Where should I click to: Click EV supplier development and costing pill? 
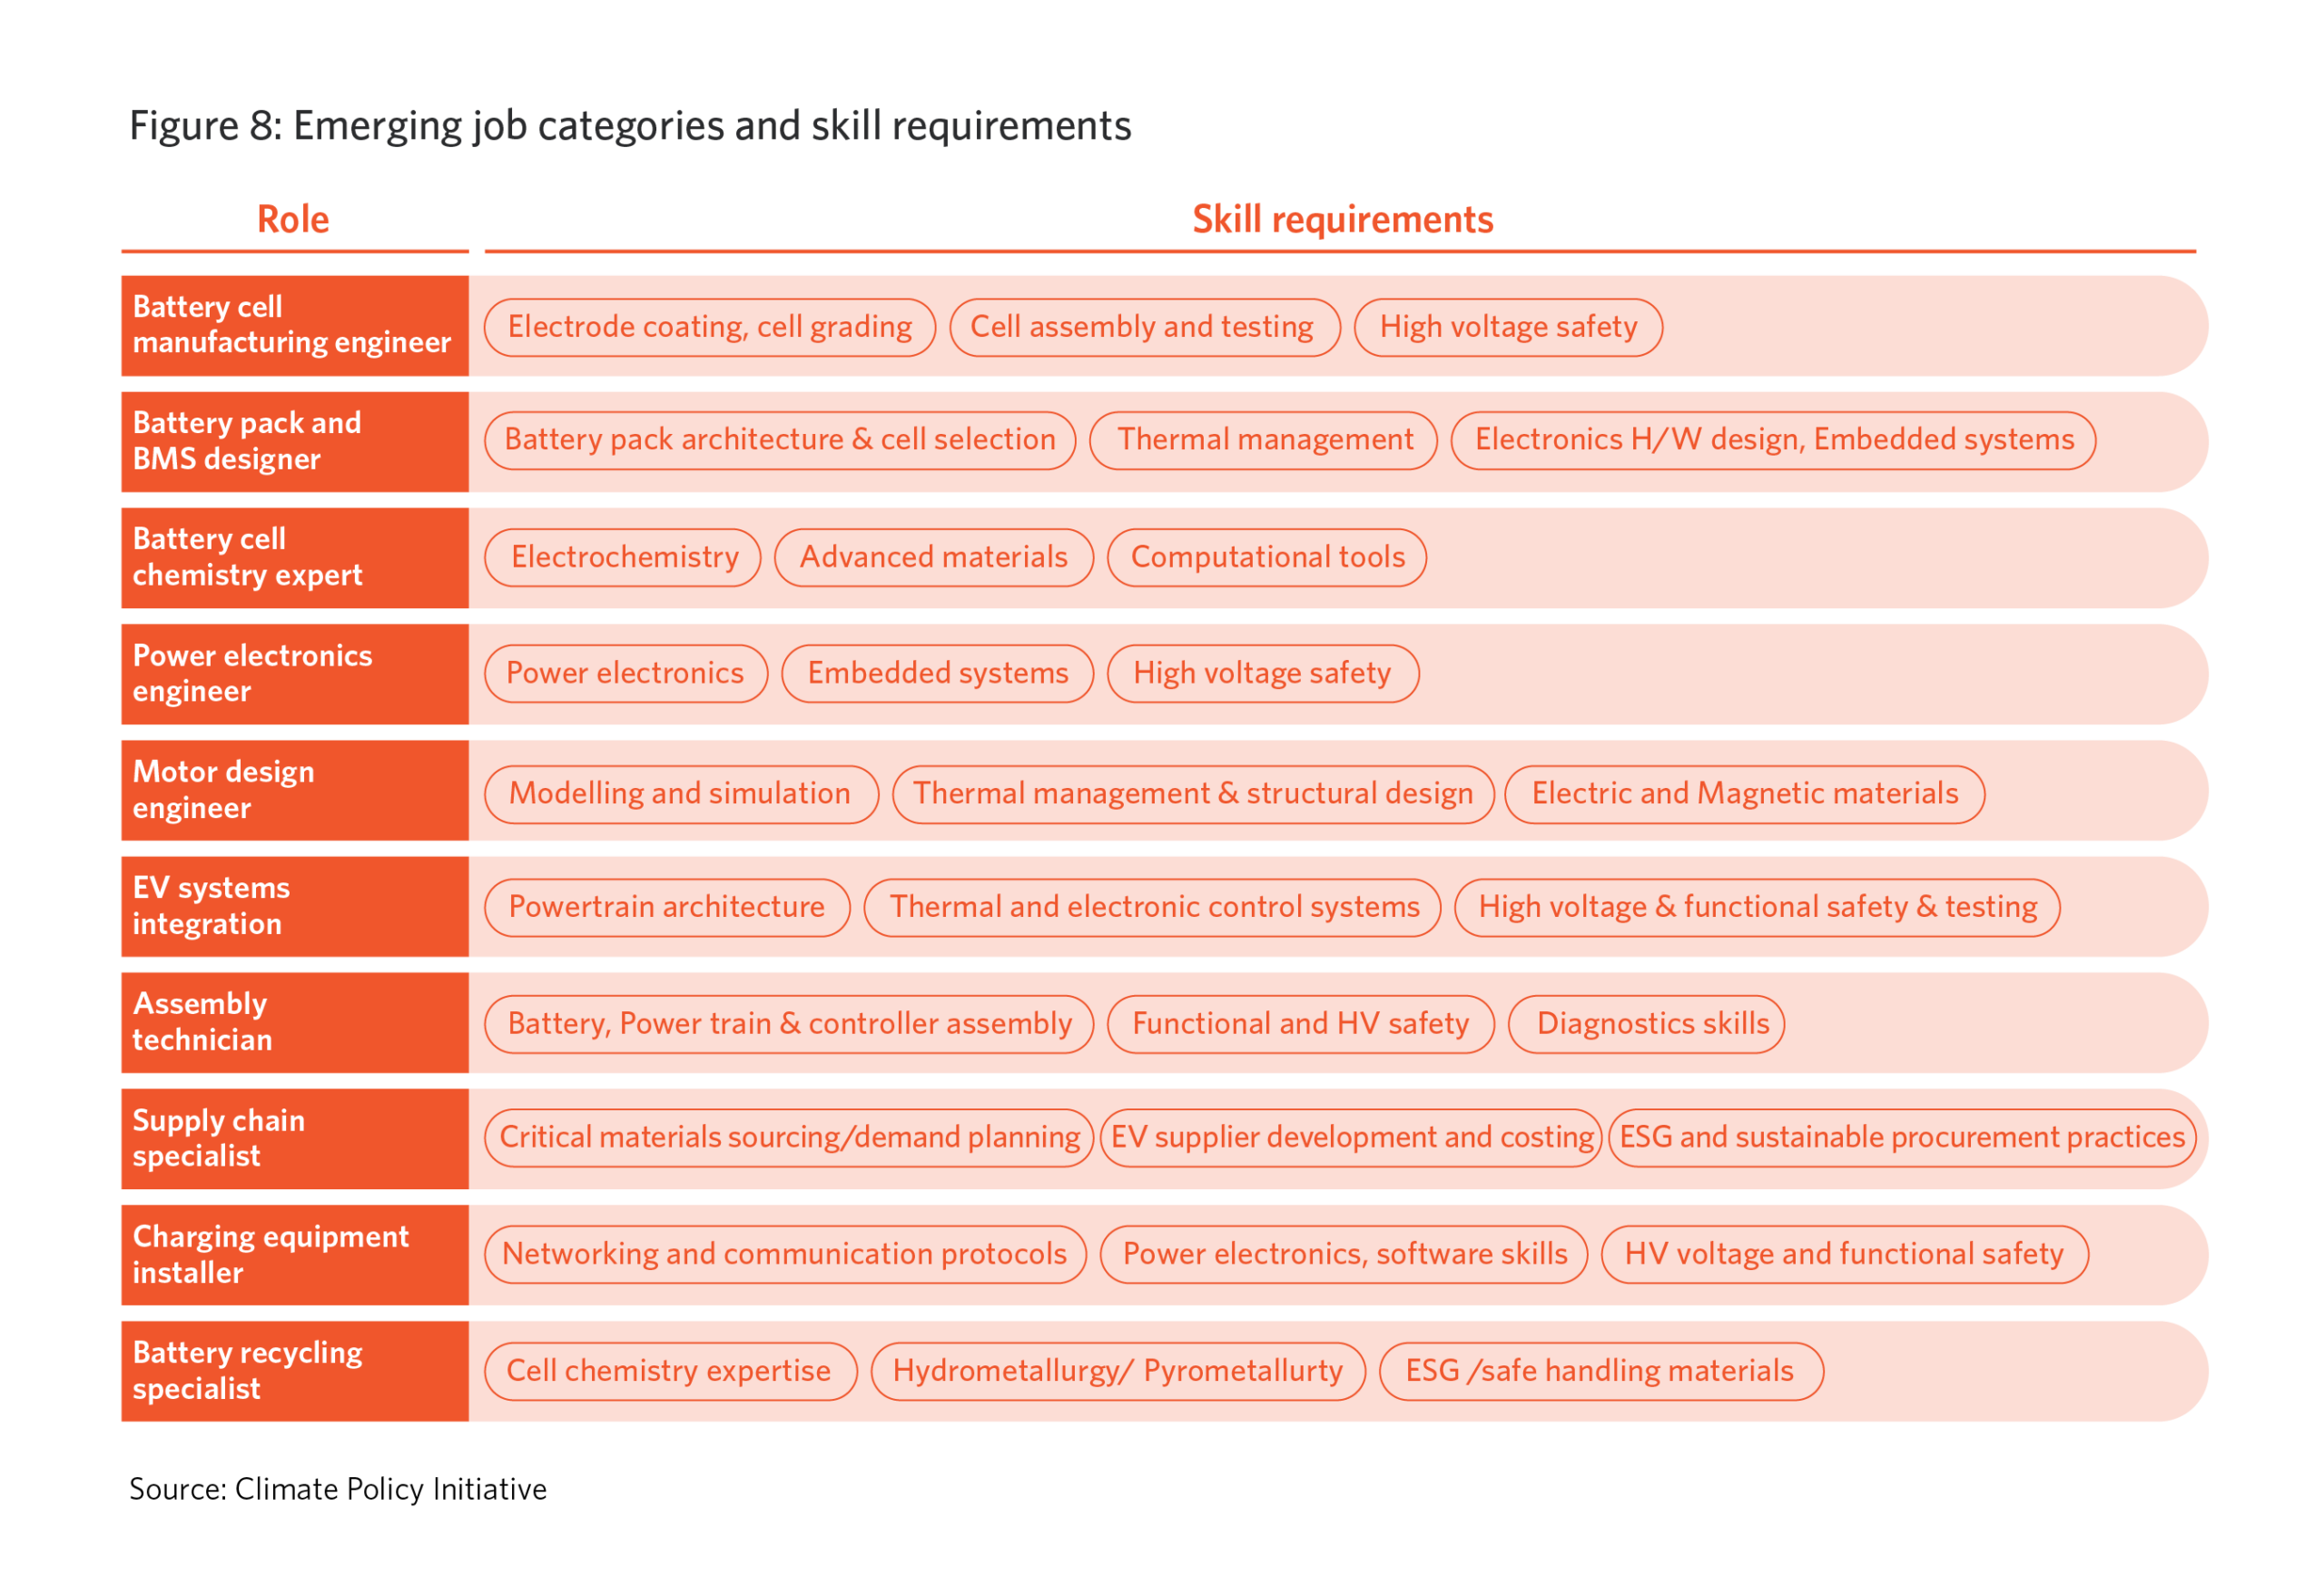click(x=1350, y=1138)
